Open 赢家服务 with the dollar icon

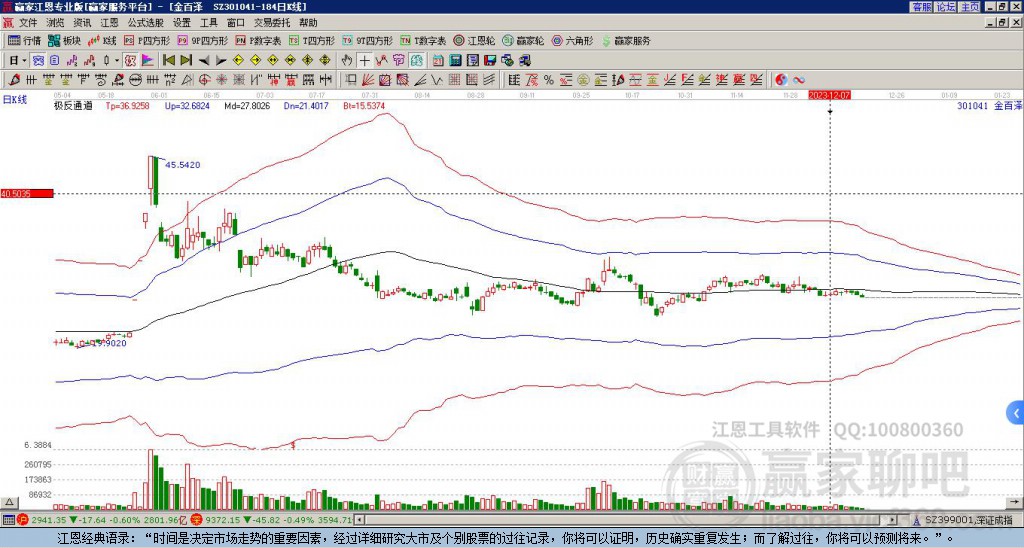(626, 40)
